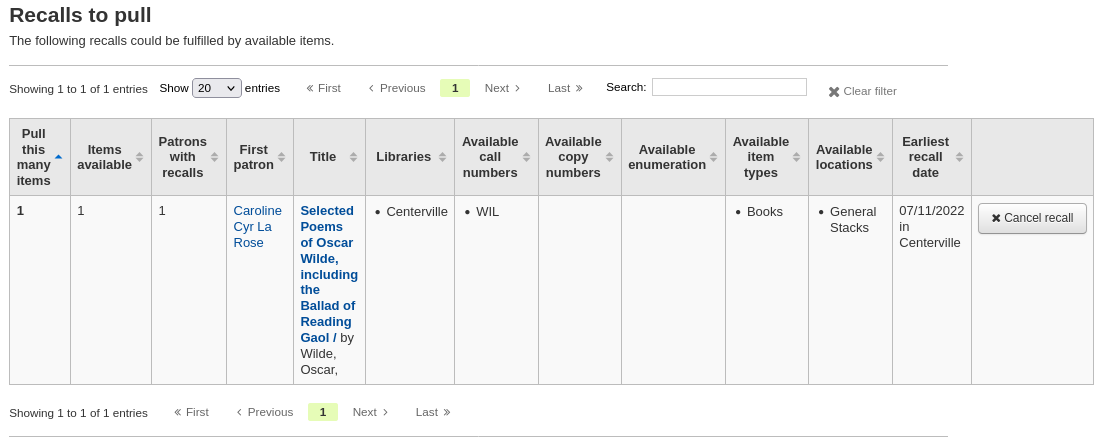Sort by Items available column arrows

tap(139, 157)
